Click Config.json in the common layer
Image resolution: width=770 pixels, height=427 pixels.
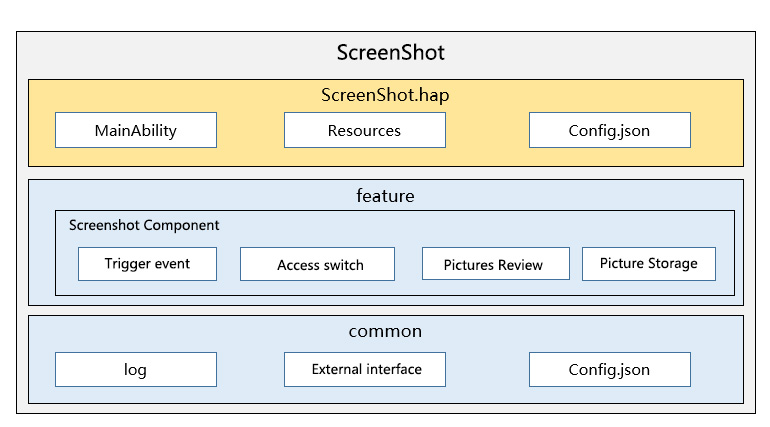609,369
